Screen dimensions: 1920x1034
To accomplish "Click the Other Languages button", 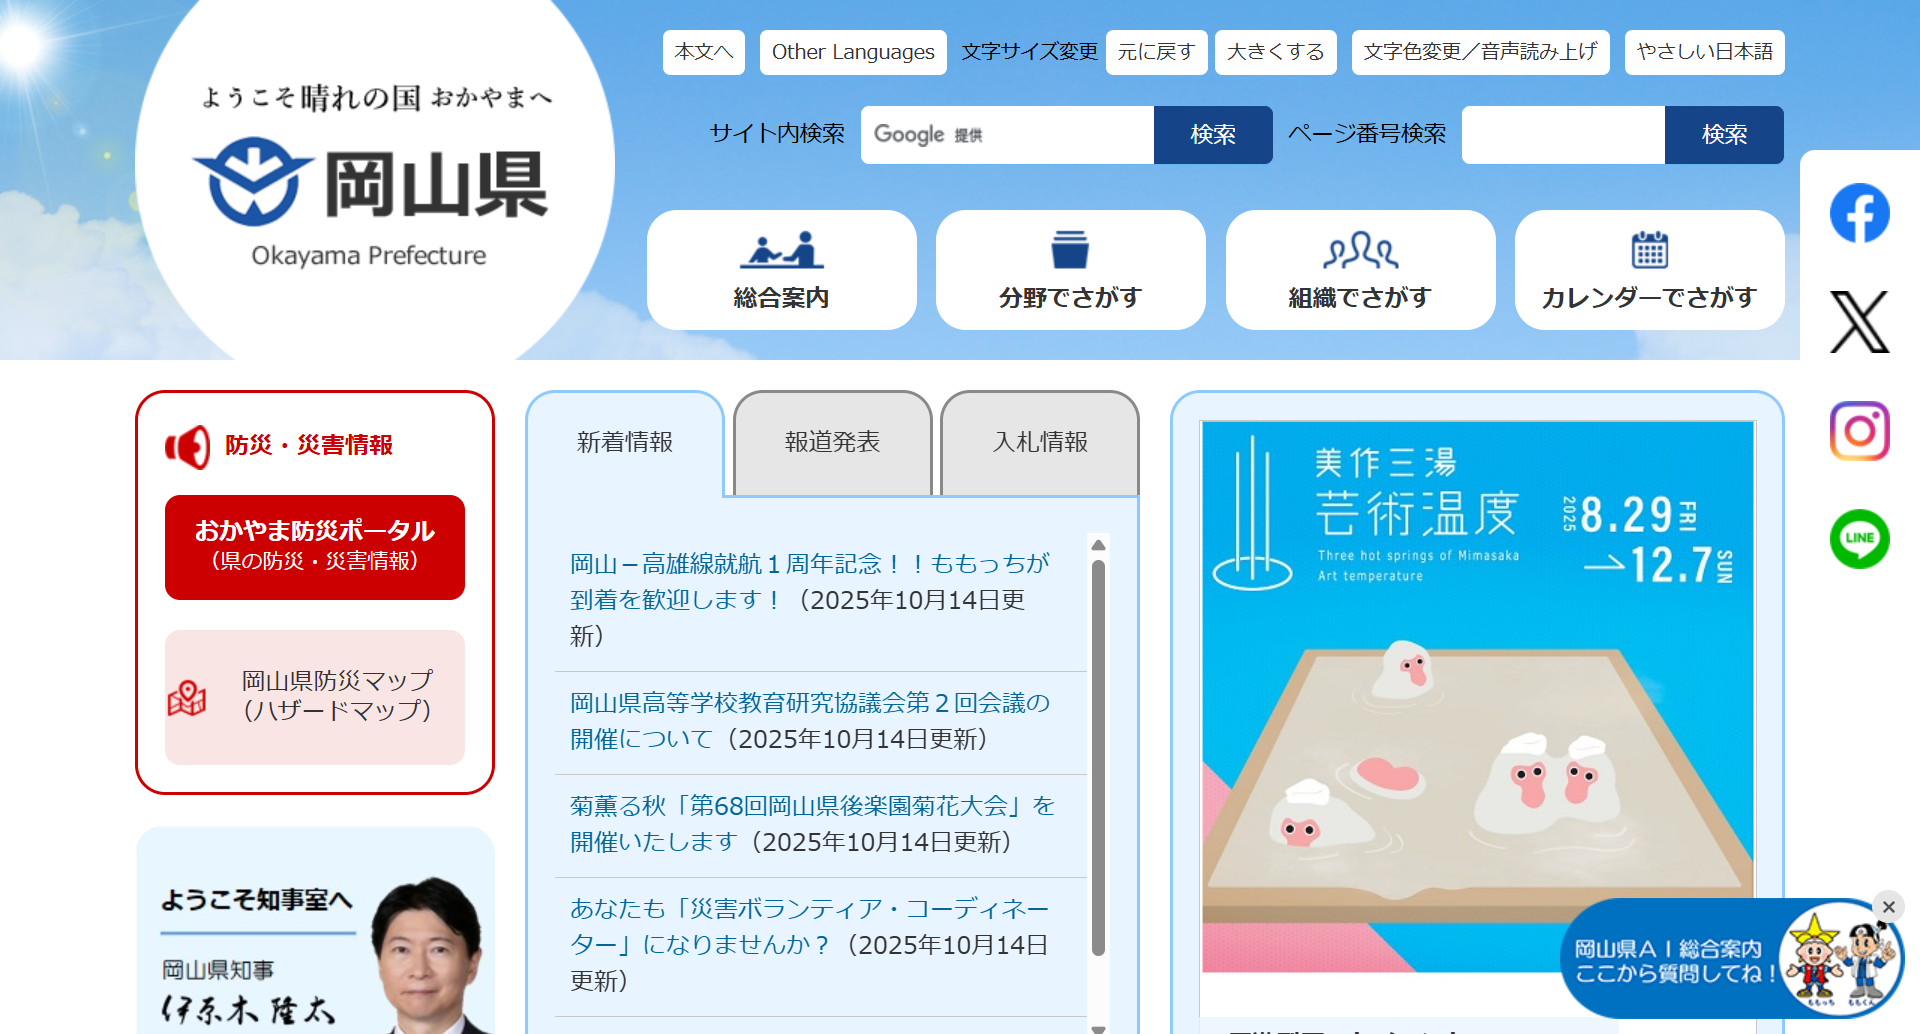I will point(852,52).
